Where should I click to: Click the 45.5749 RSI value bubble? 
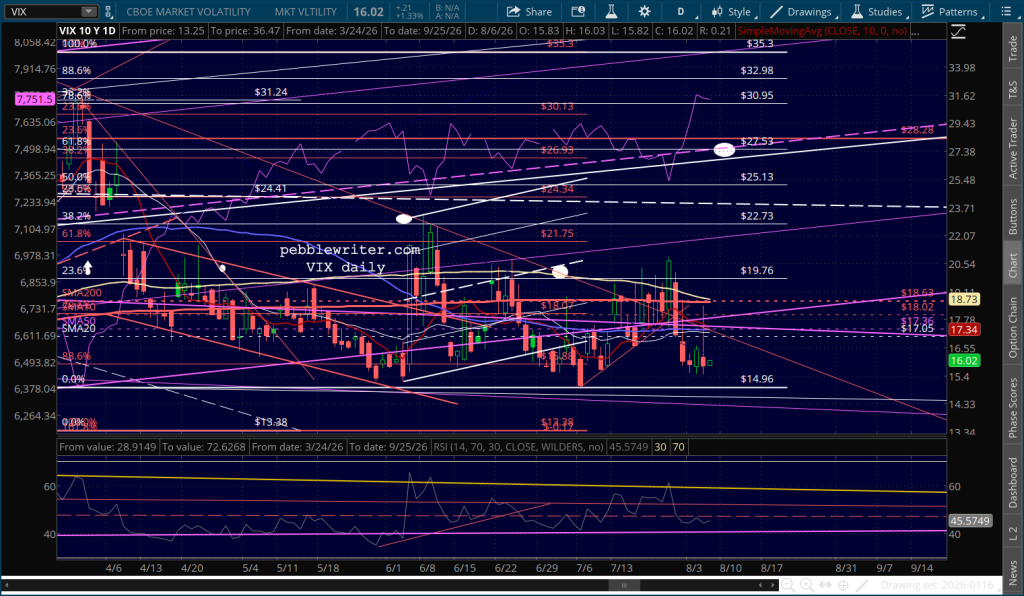tap(970, 521)
